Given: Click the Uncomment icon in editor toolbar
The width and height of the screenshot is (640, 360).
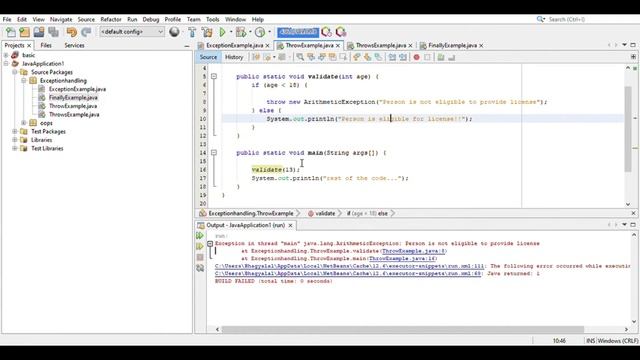Looking at the screenshot, I should pos(451,57).
